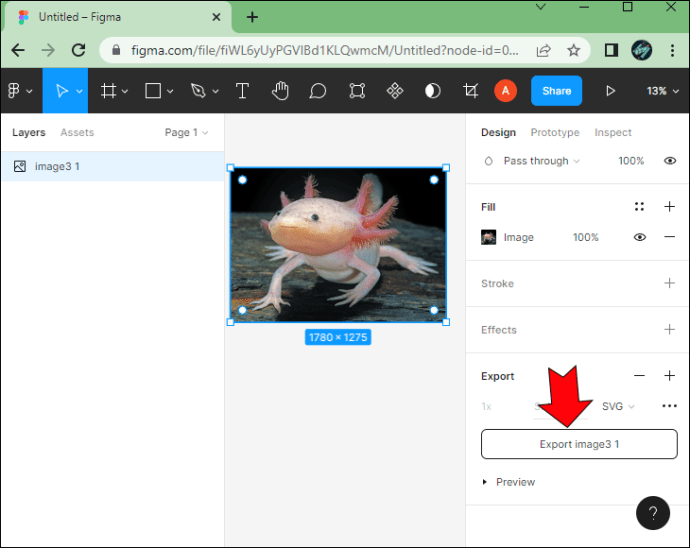The width and height of the screenshot is (690, 548).
Task: Click the Present play icon
Action: (x=610, y=91)
